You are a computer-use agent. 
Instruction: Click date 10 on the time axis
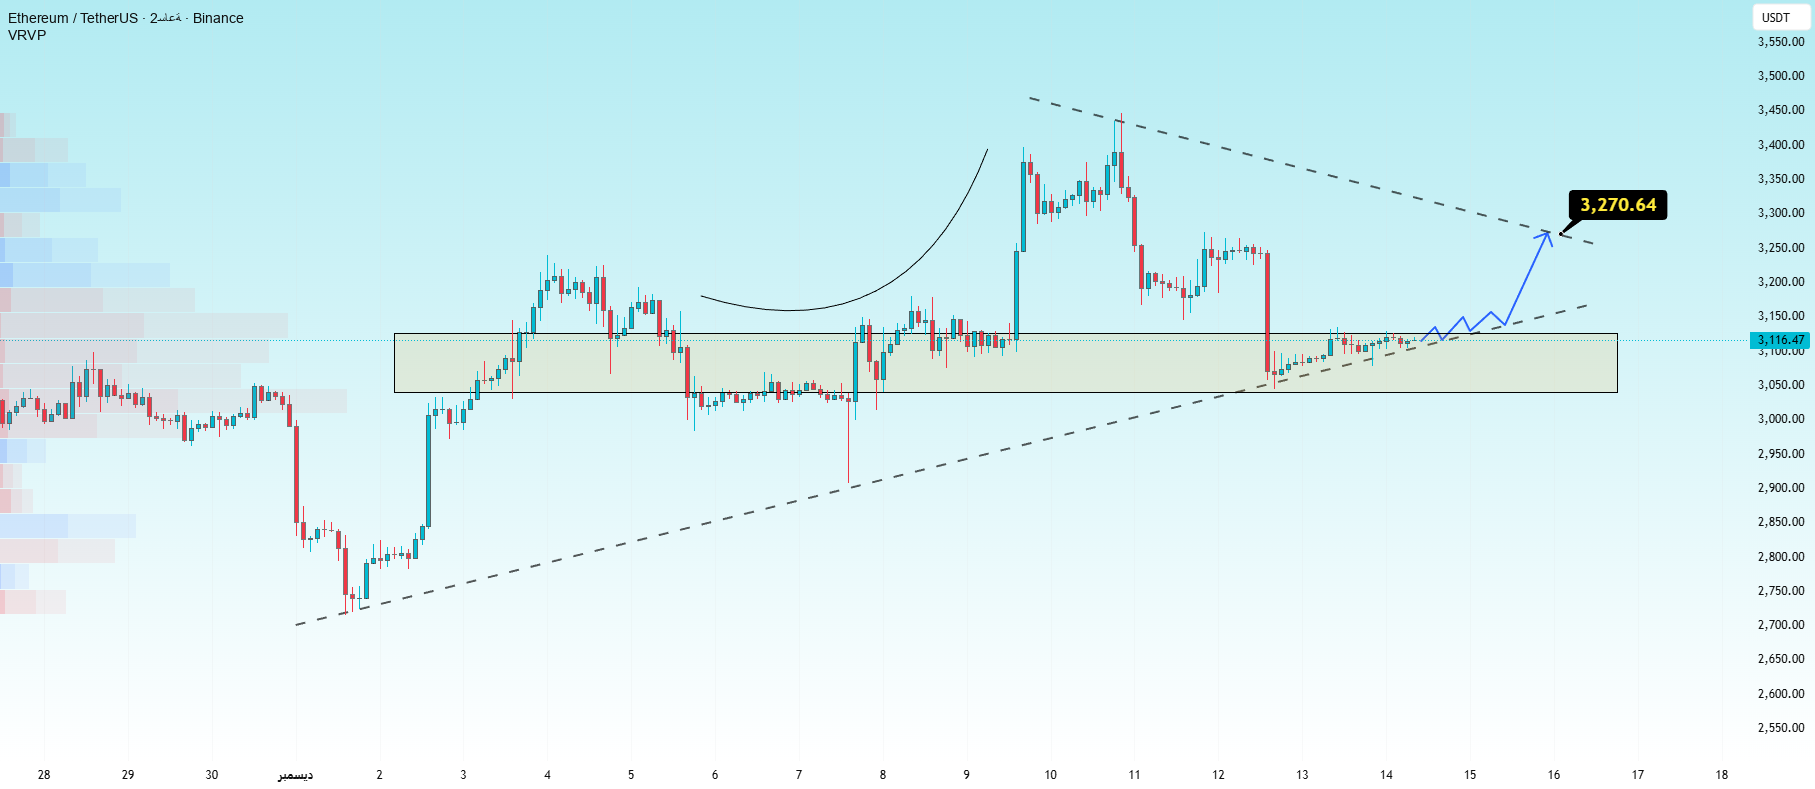(1050, 775)
